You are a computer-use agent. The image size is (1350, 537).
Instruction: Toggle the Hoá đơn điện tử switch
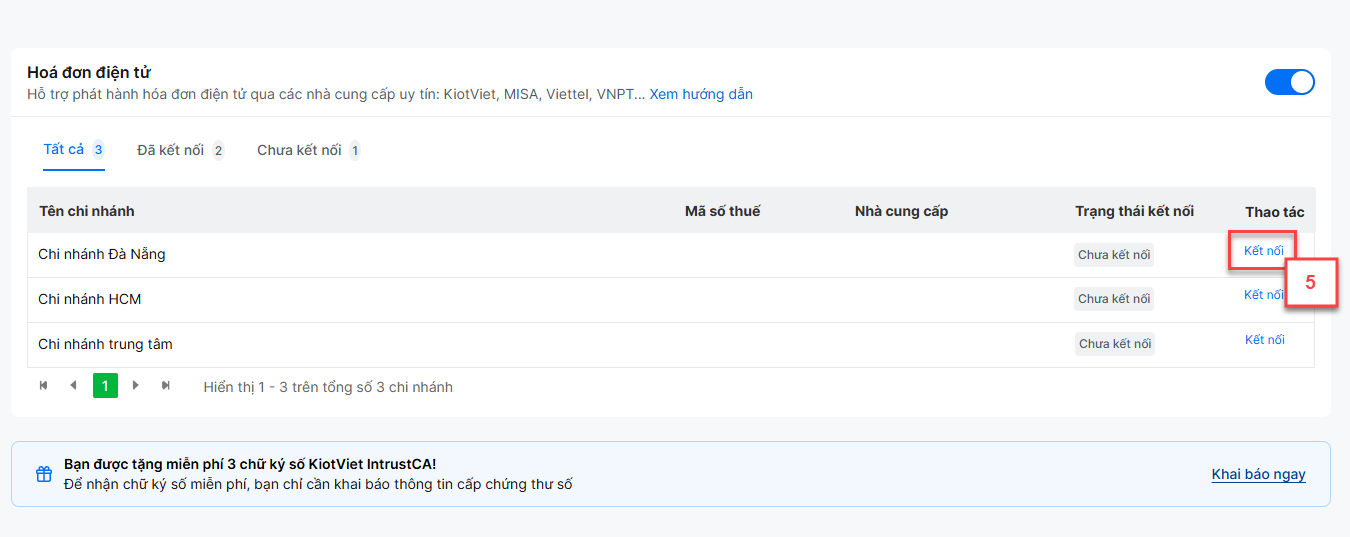[1290, 82]
